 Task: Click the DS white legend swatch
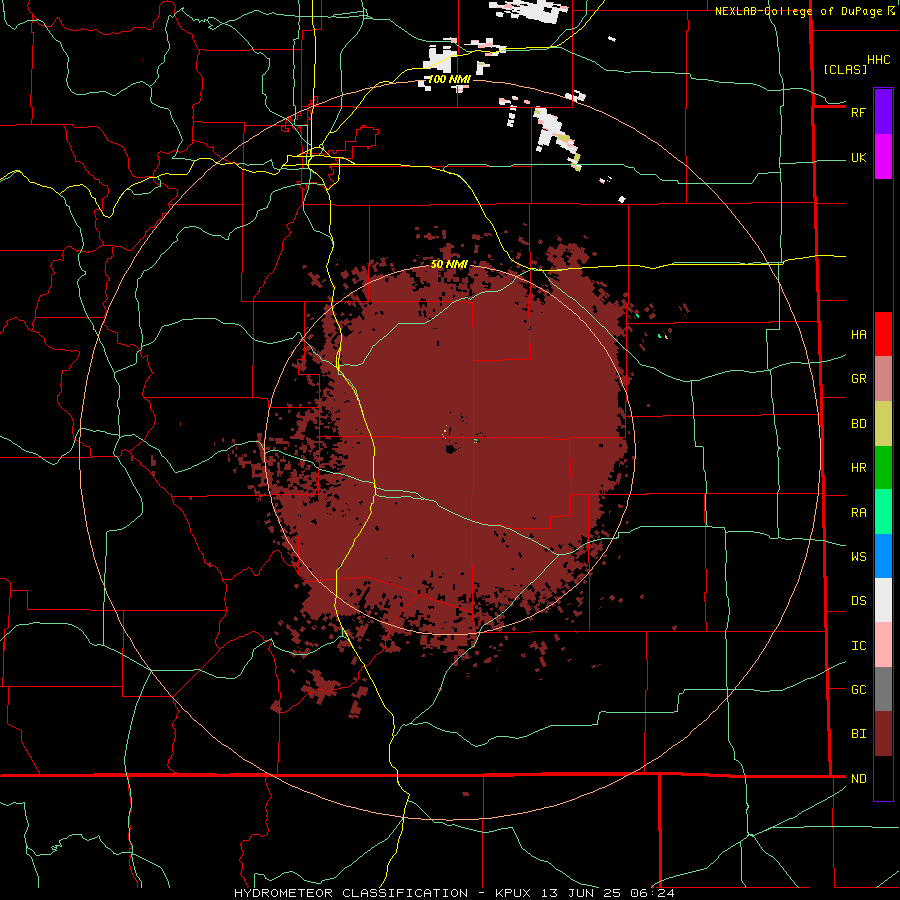click(x=883, y=600)
